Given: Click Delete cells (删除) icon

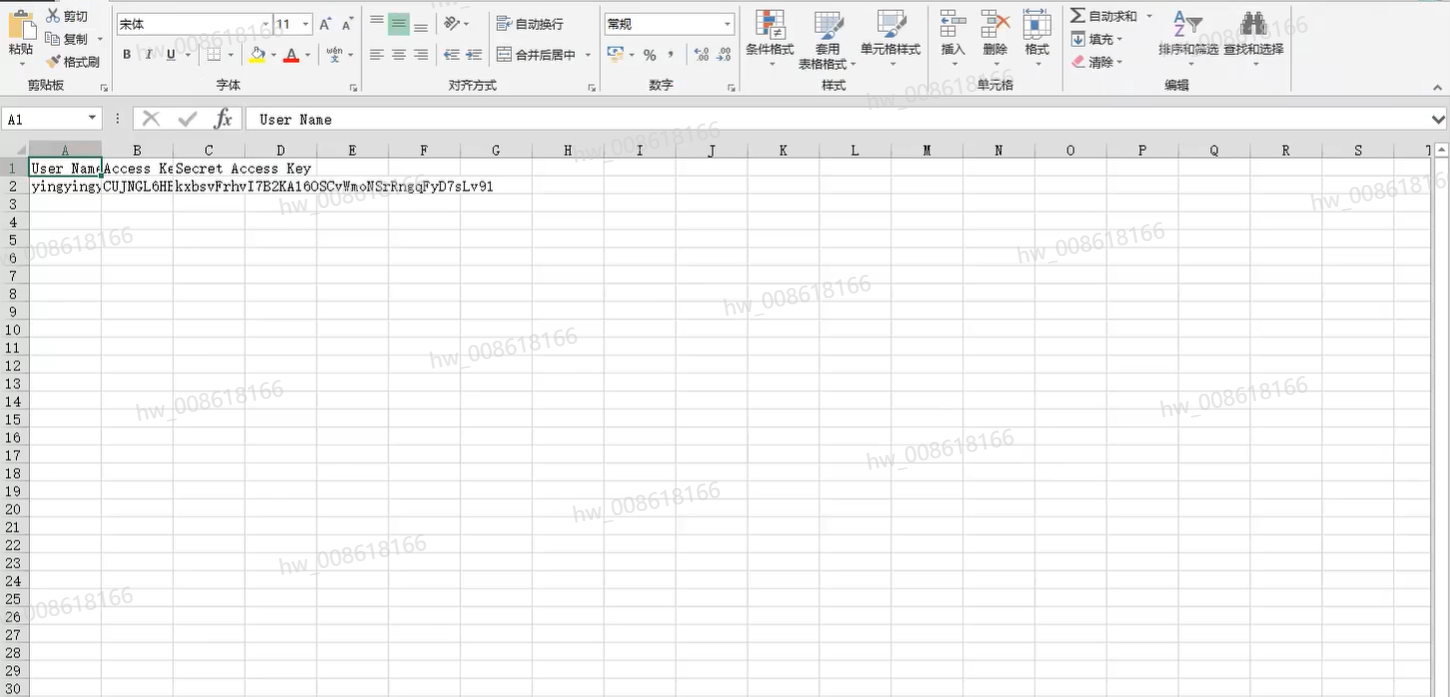Looking at the screenshot, I should tap(995, 25).
